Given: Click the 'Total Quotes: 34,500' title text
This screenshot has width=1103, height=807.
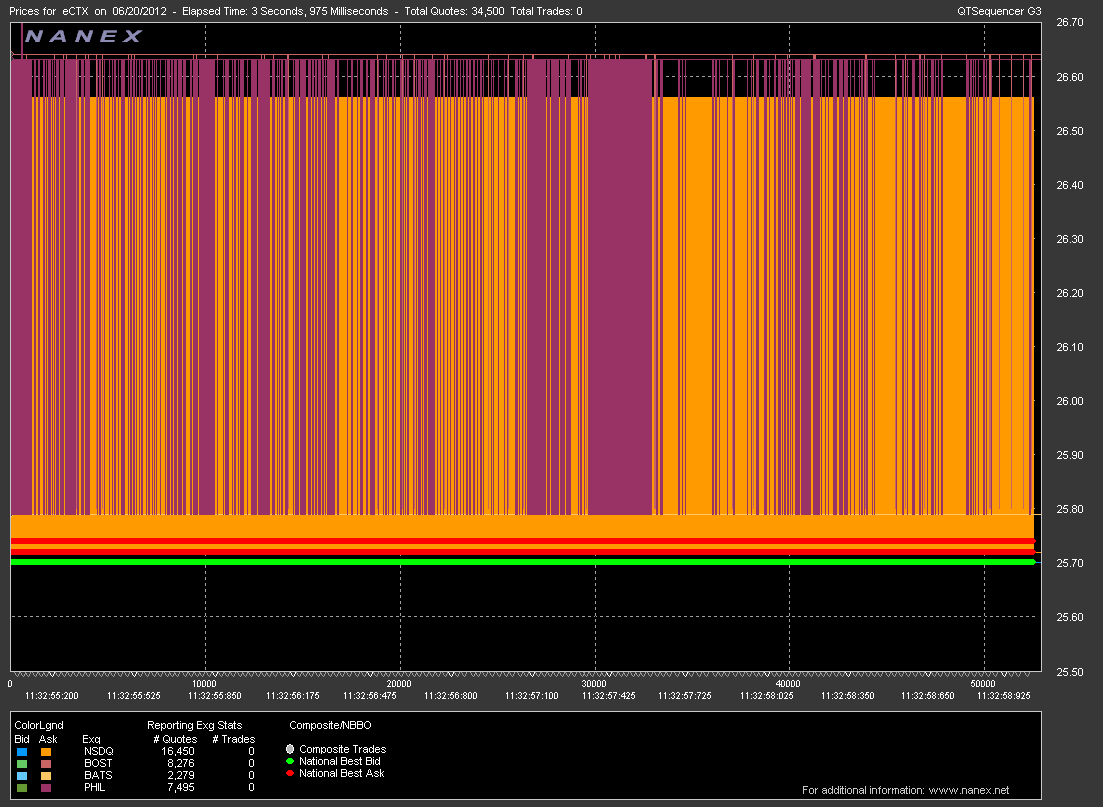Looking at the screenshot, I should (454, 11).
